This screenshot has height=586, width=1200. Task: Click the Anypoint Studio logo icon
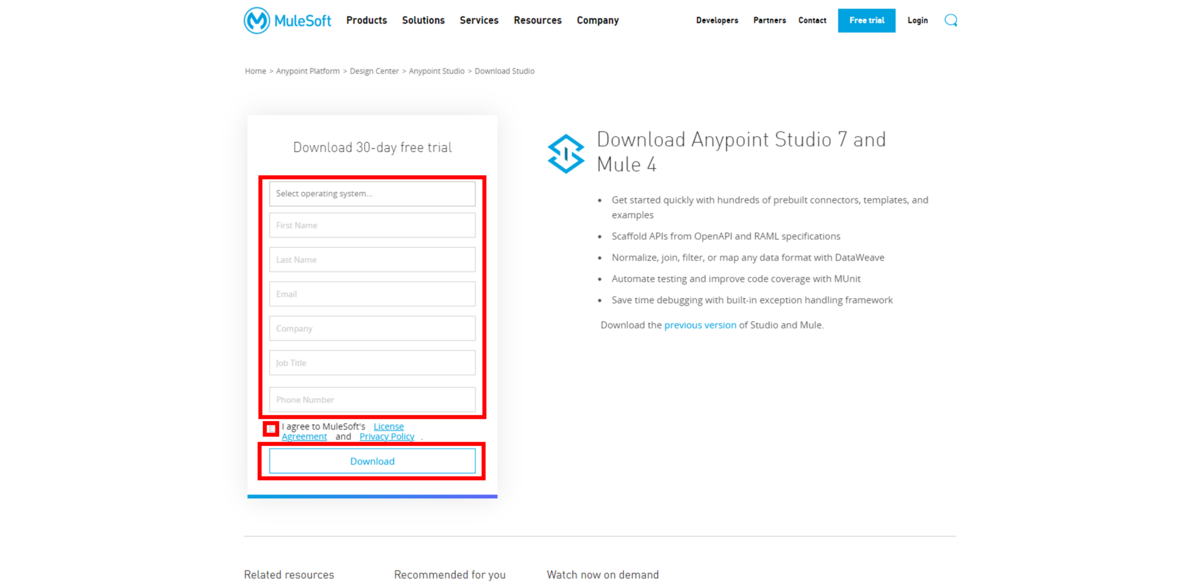pos(566,154)
